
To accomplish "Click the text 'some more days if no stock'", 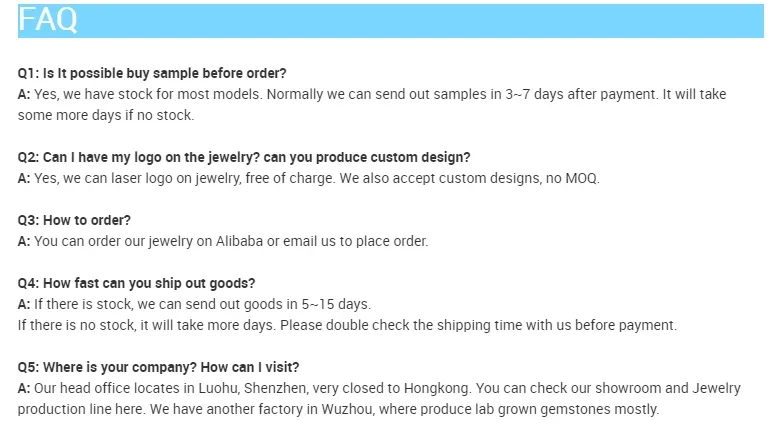I will coord(106,115).
